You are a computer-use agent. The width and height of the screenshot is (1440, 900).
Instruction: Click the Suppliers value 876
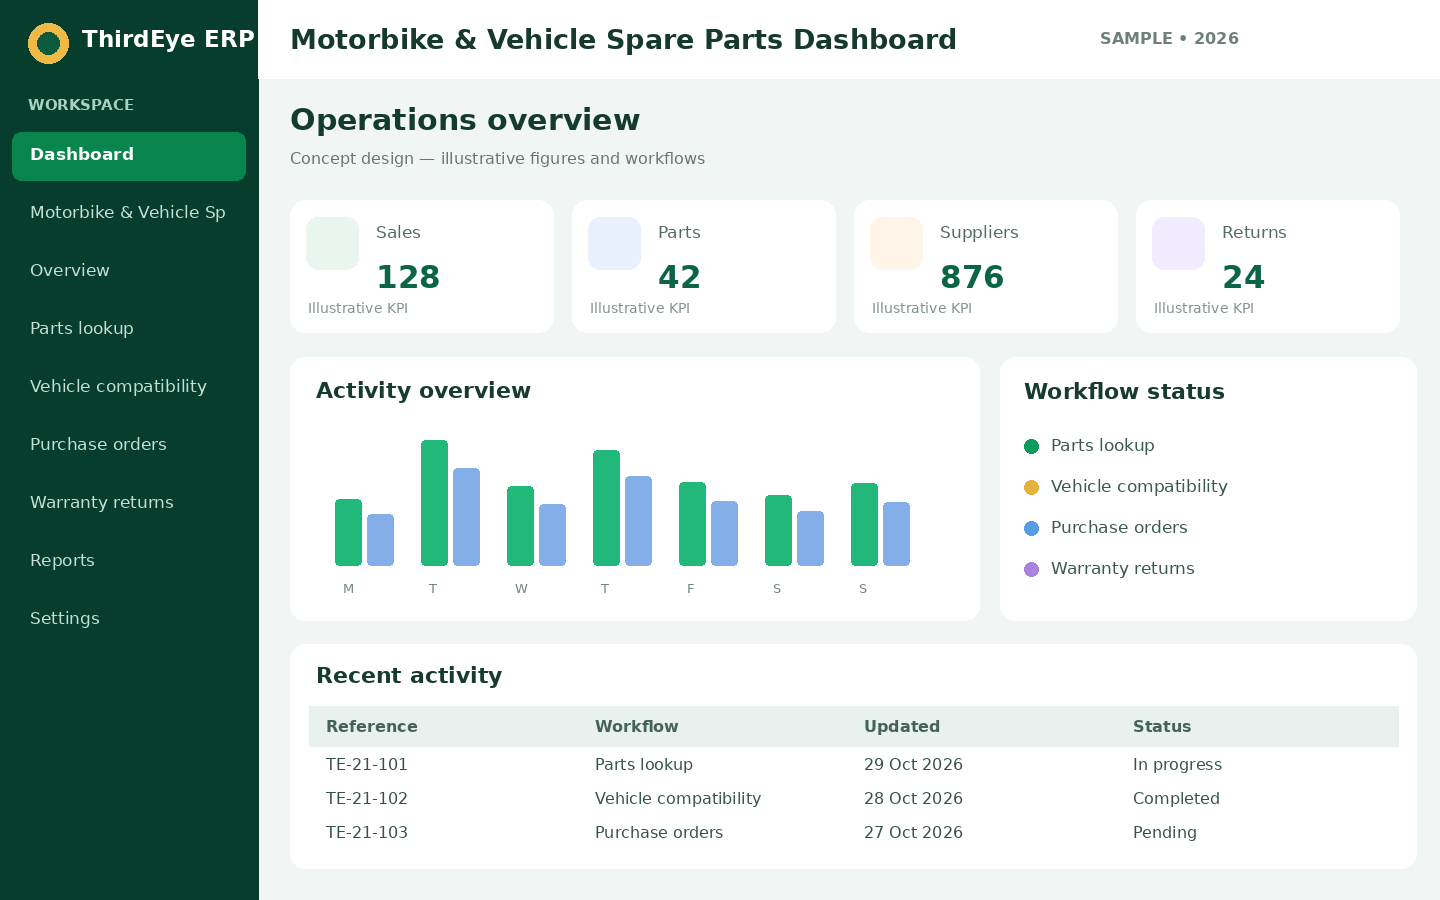tap(972, 277)
